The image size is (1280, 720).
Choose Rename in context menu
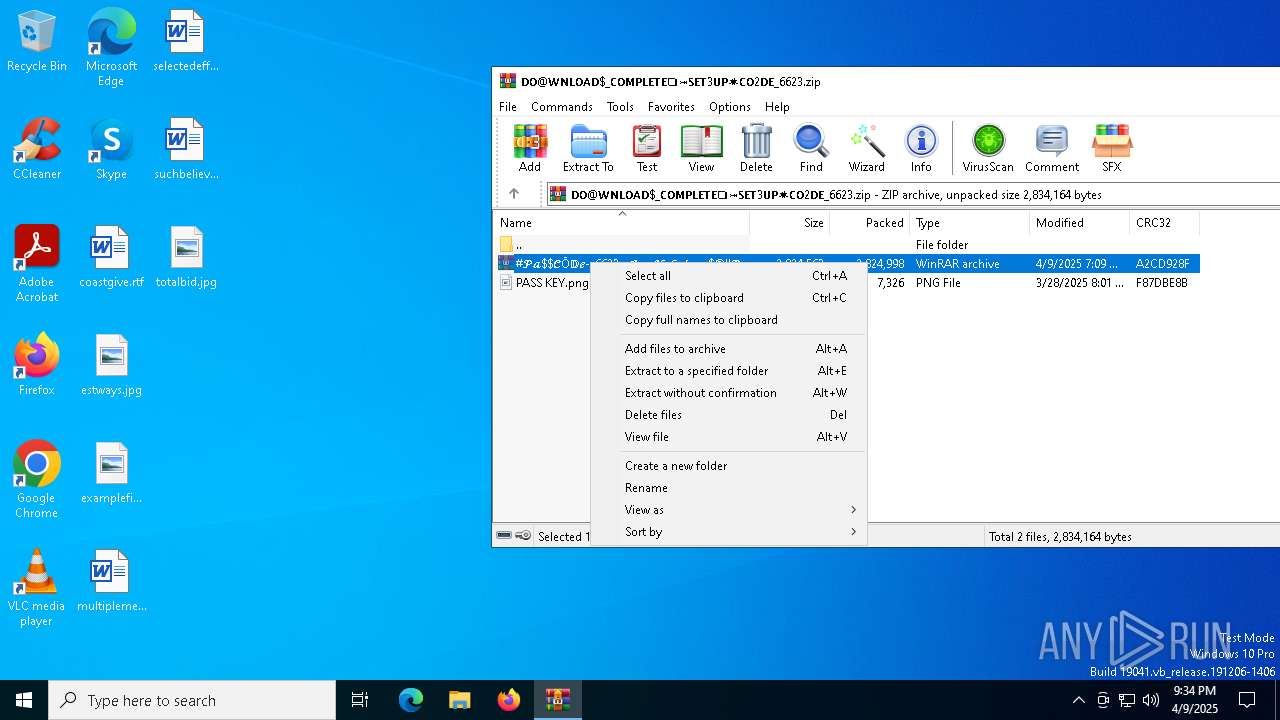[x=729, y=488]
